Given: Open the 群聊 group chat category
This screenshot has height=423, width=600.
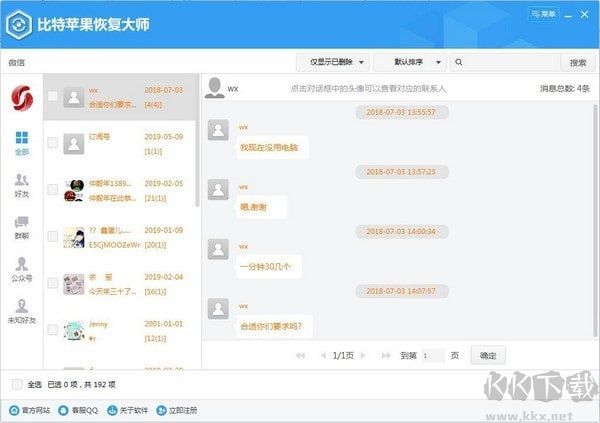Looking at the screenshot, I should (x=22, y=228).
